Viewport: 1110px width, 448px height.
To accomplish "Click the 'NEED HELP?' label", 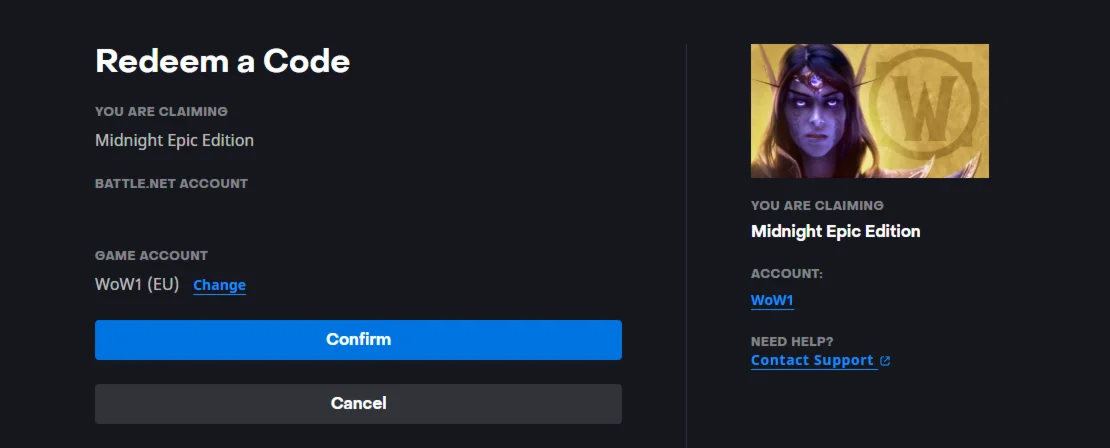I will (x=792, y=341).
